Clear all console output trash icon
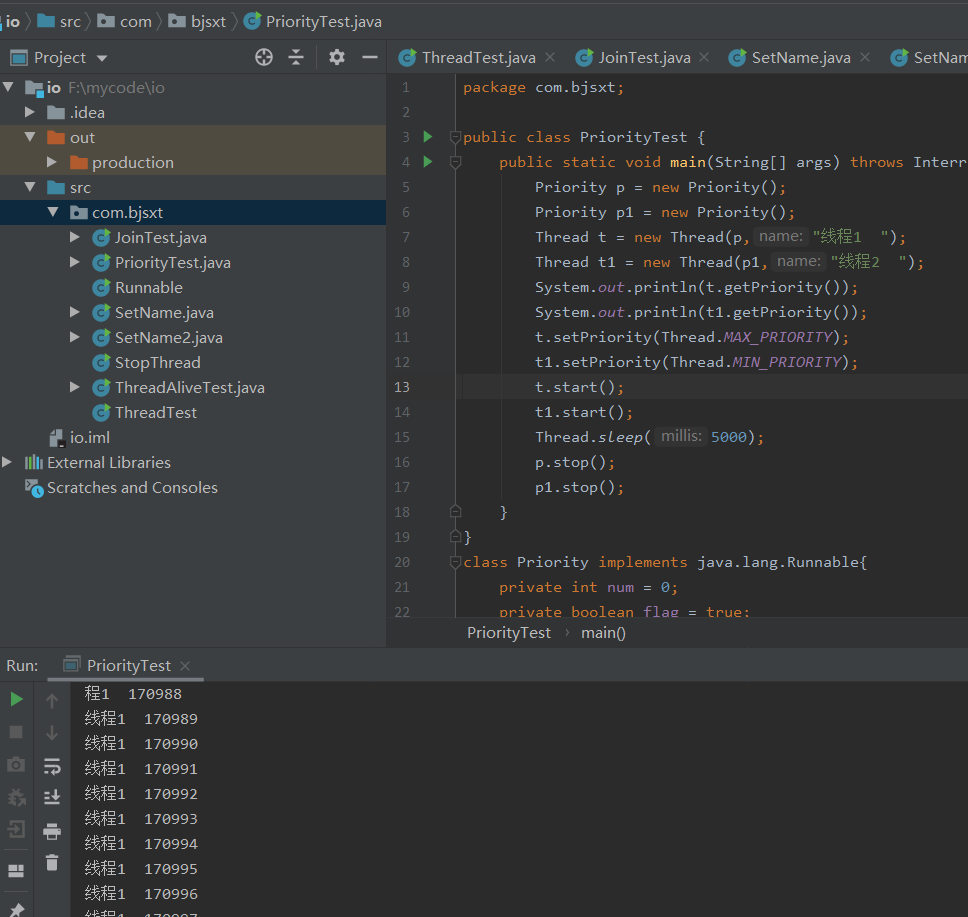Screen dimensions: 968x917 click(x=52, y=862)
